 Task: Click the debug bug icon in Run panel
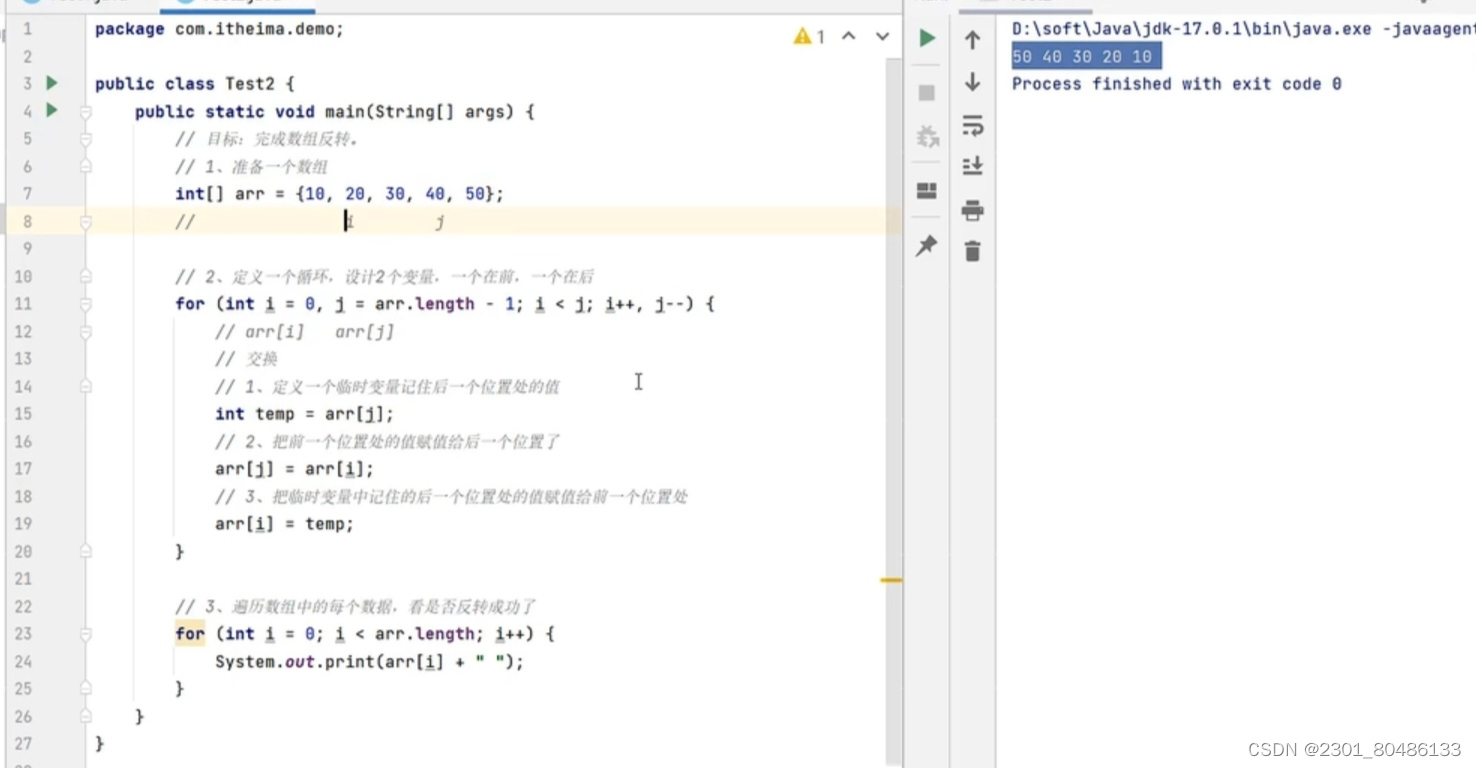click(x=927, y=136)
